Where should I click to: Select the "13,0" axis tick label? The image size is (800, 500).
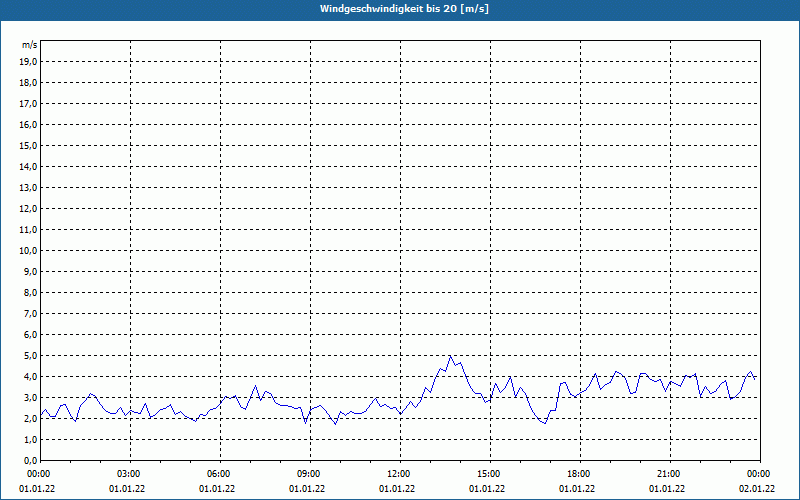coord(28,188)
